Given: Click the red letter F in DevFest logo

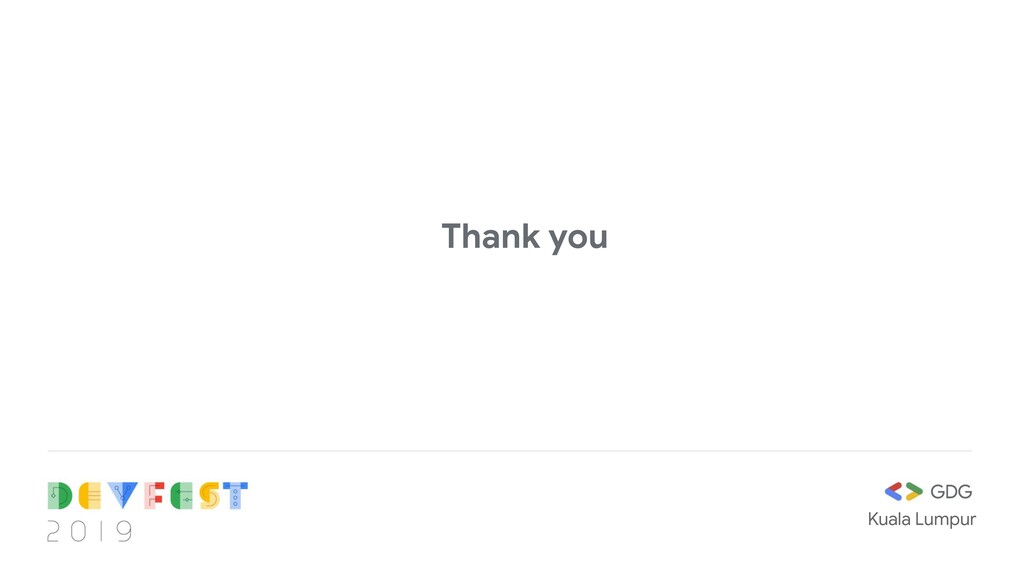Looking at the screenshot, I should [x=154, y=496].
